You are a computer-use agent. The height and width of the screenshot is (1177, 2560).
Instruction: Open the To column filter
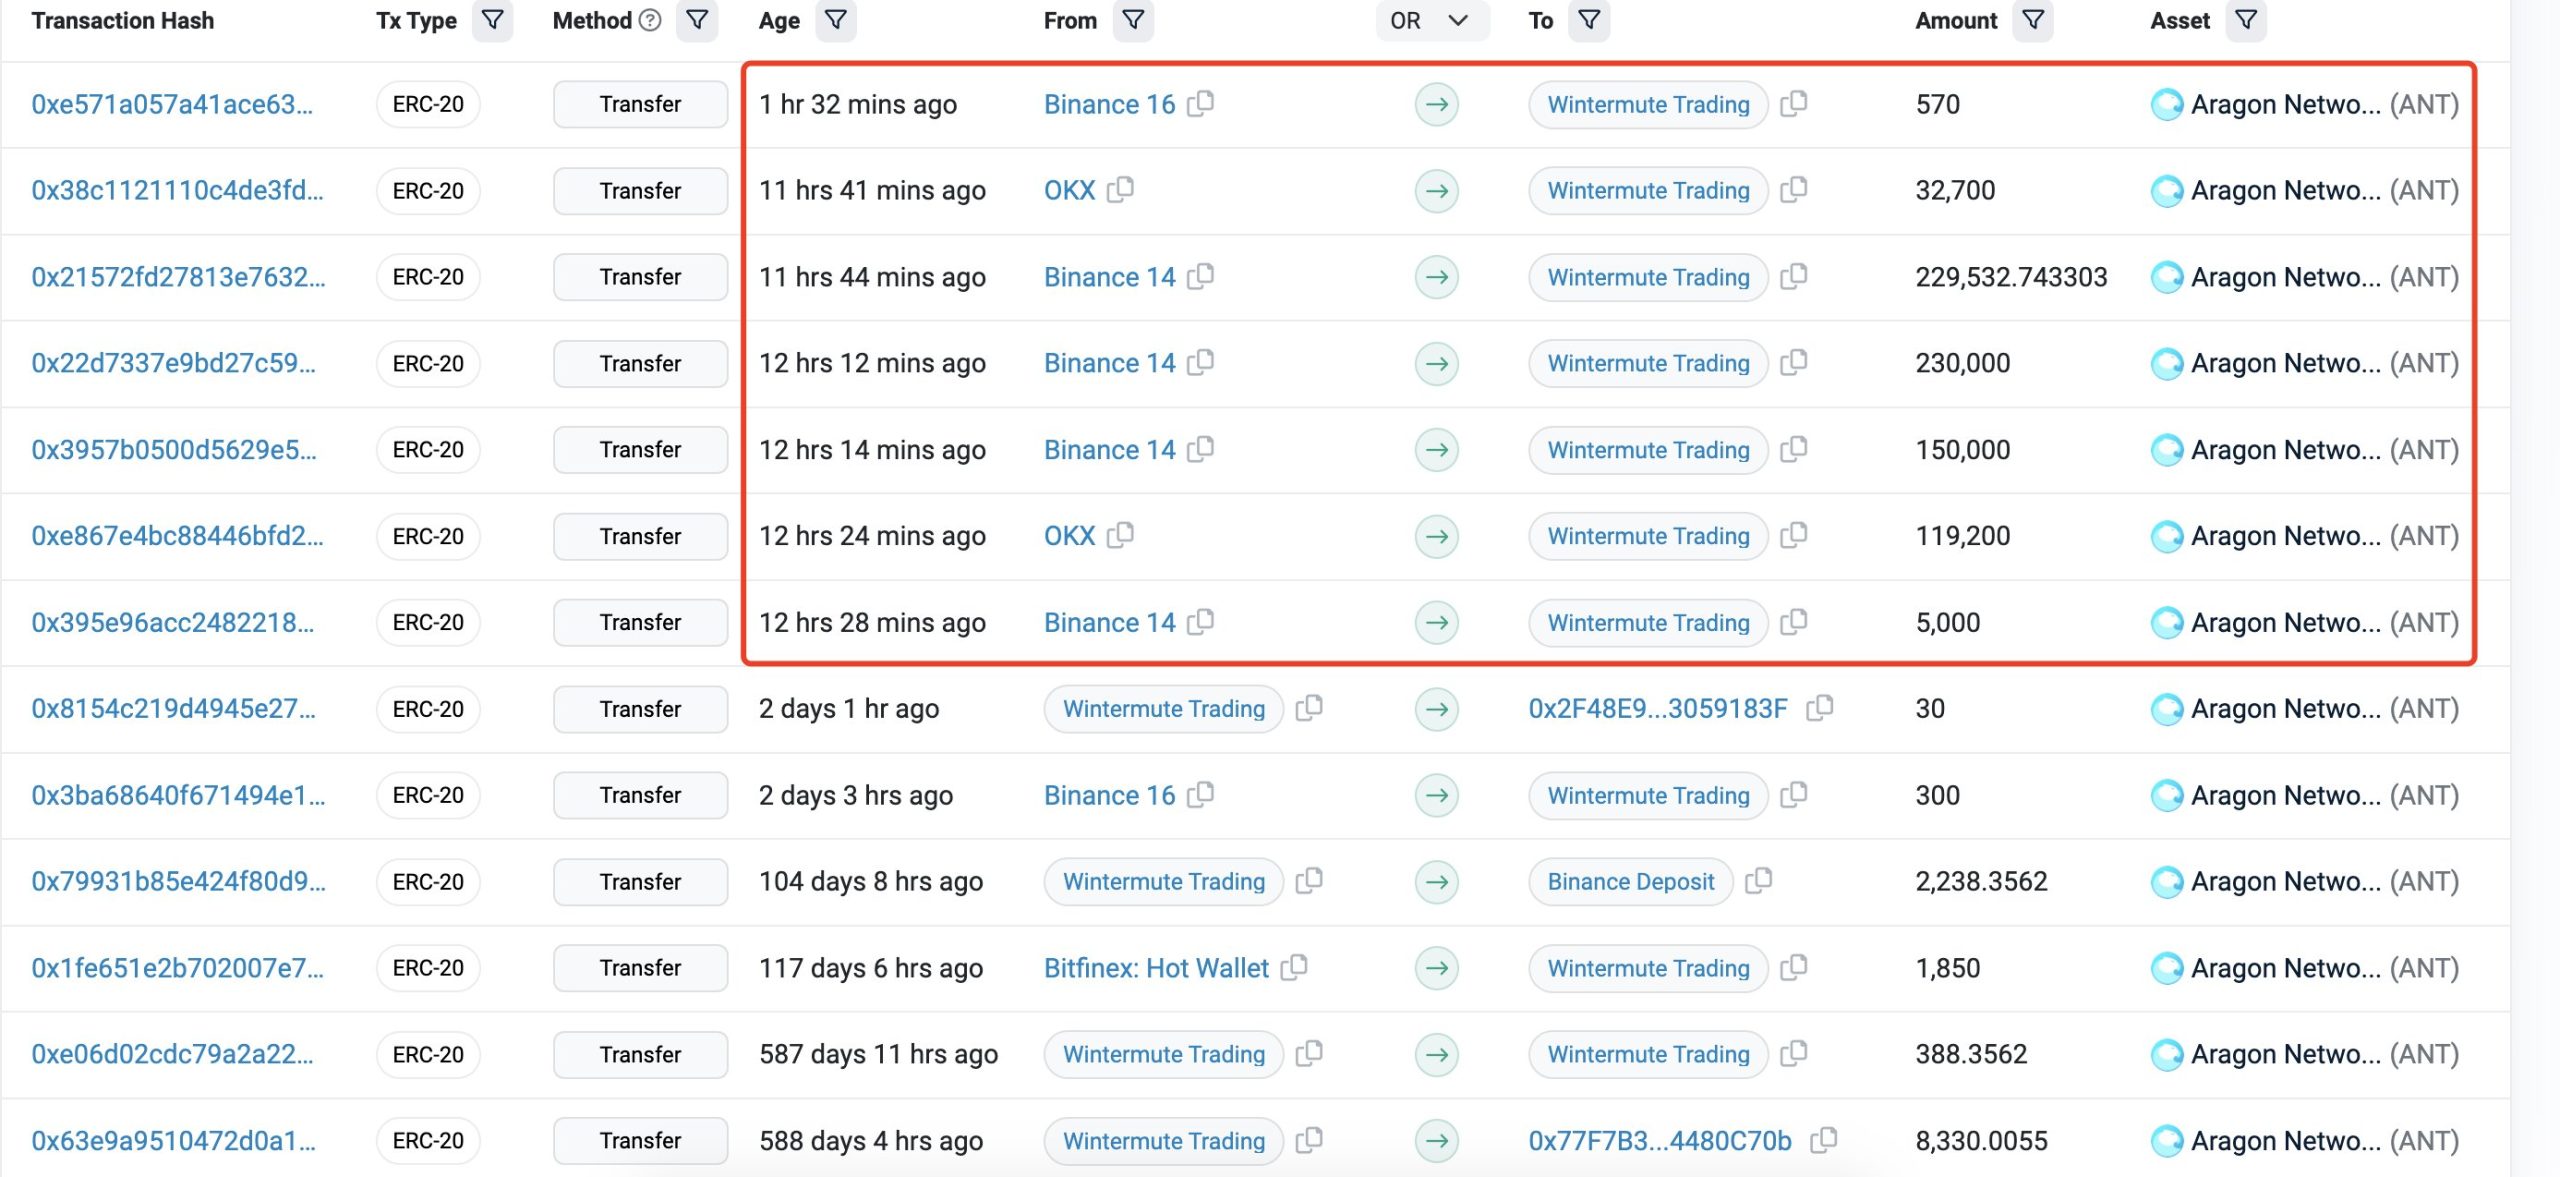[1588, 21]
